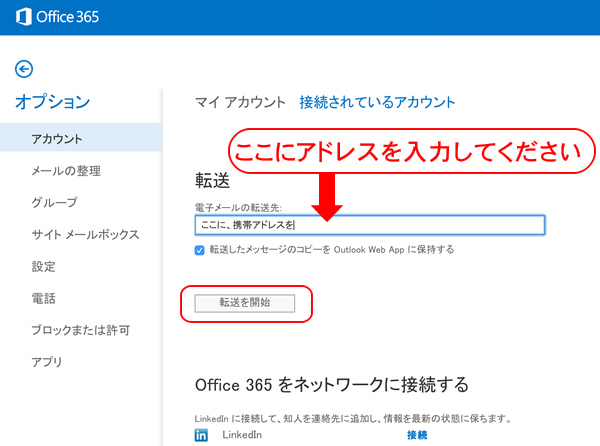Viewport: 600px width, 446px height.
Task: Go back using the circled arrow icon
Action: pos(24,69)
